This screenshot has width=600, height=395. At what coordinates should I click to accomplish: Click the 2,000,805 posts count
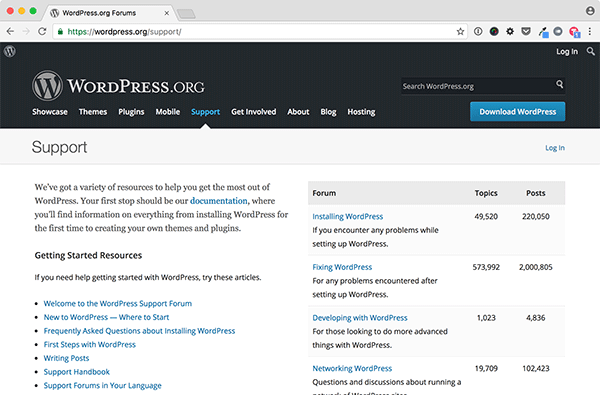[x=536, y=267]
